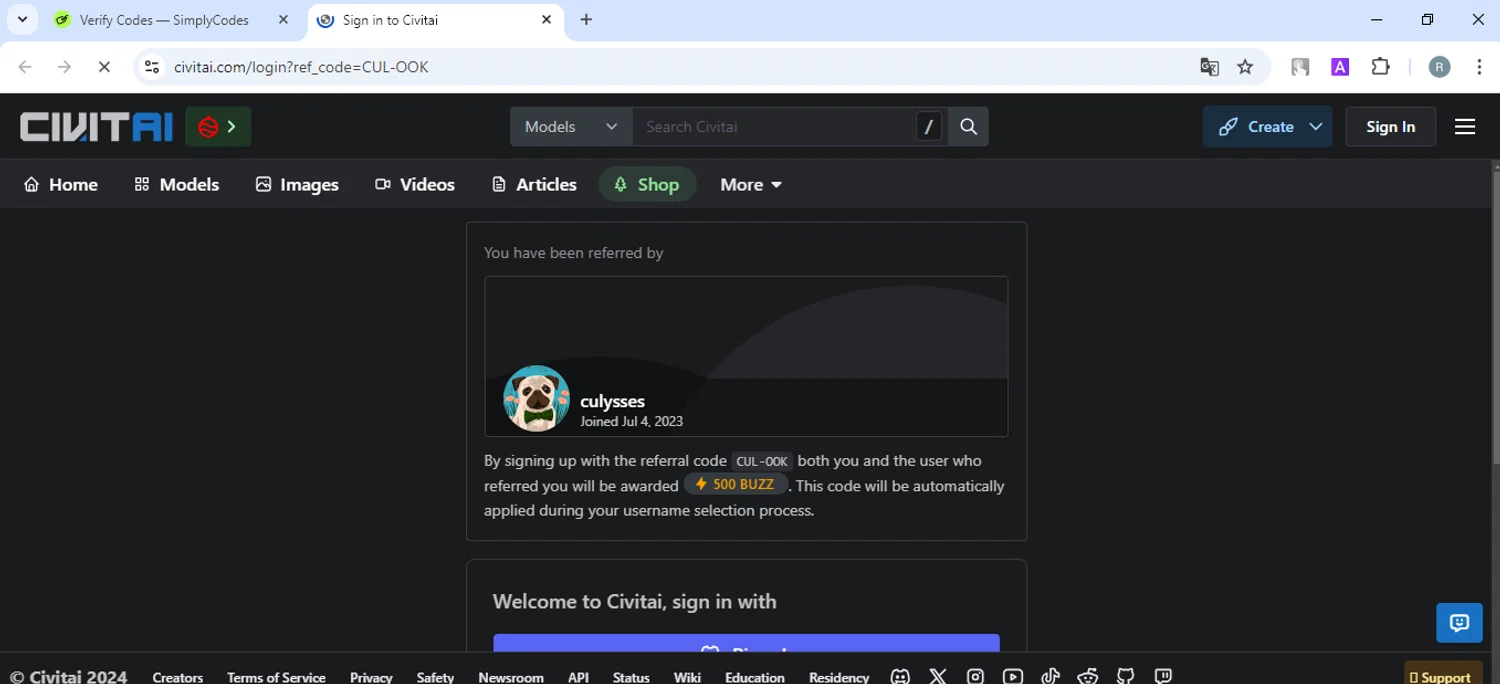The image size is (1500, 684).
Task: Expand the More navigation menu
Action: coord(751,185)
